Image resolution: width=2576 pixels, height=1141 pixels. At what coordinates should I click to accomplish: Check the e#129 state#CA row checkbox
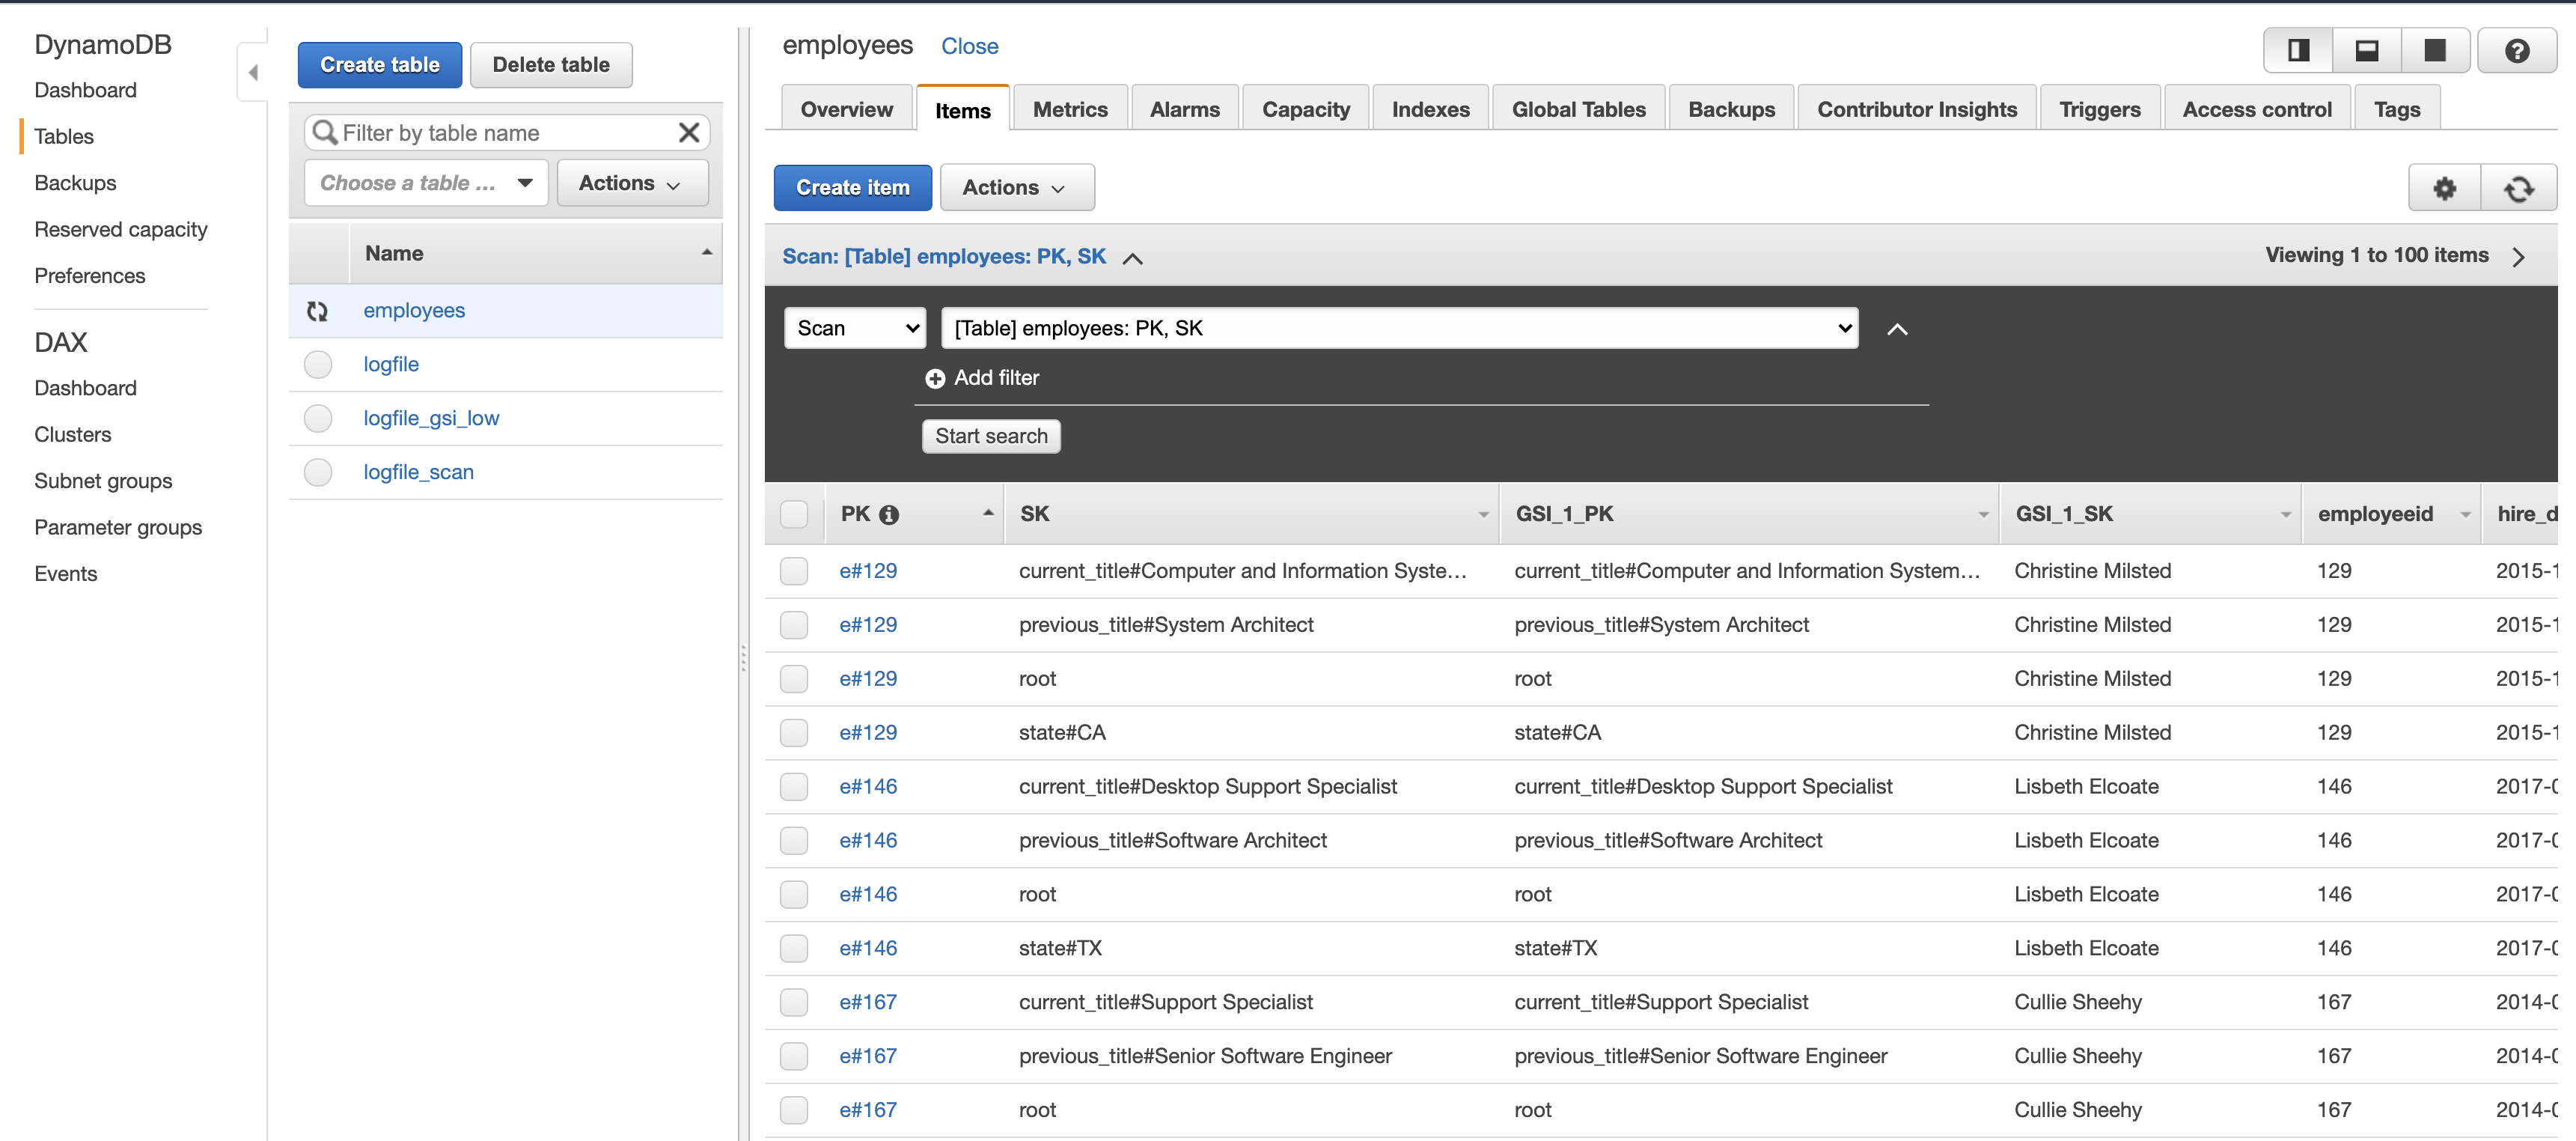(x=794, y=733)
